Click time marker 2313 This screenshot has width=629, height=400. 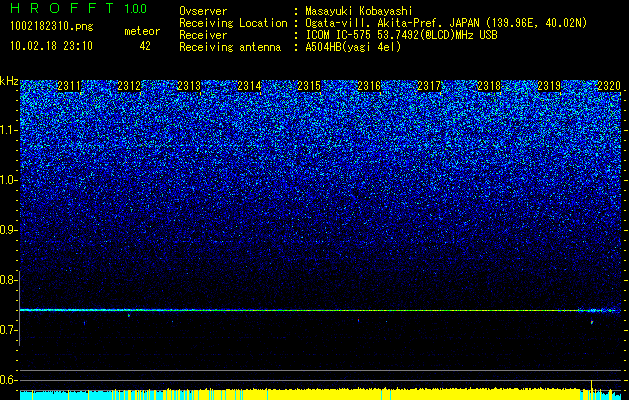pos(189,86)
